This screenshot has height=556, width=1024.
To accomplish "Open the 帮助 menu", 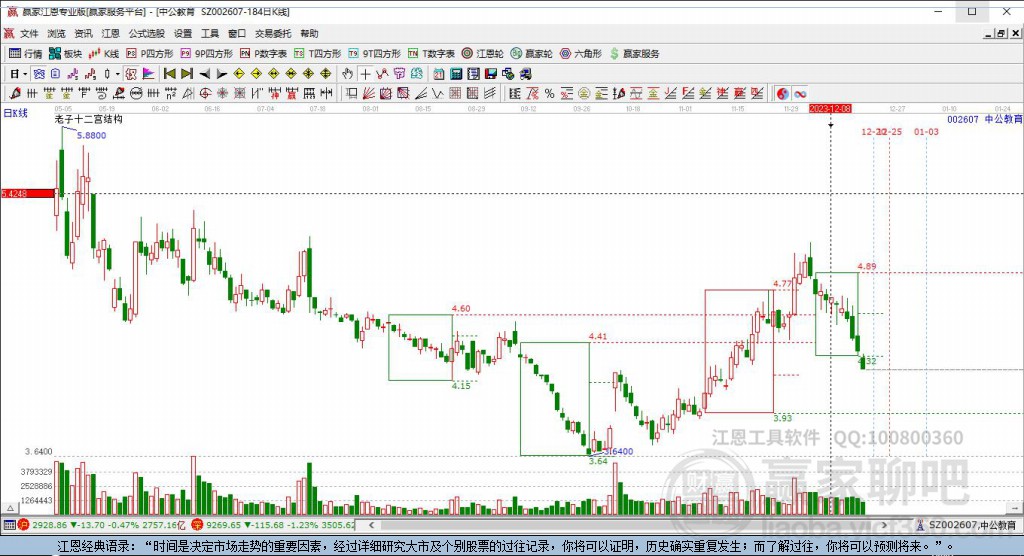I will 309,33.
